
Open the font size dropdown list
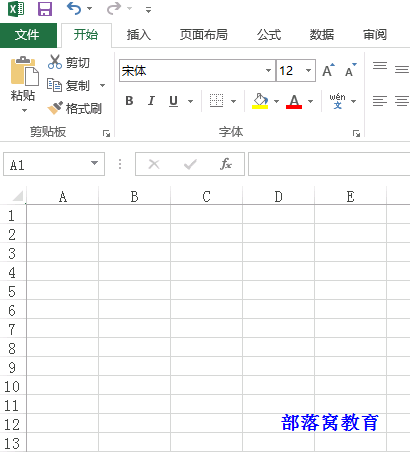(308, 71)
